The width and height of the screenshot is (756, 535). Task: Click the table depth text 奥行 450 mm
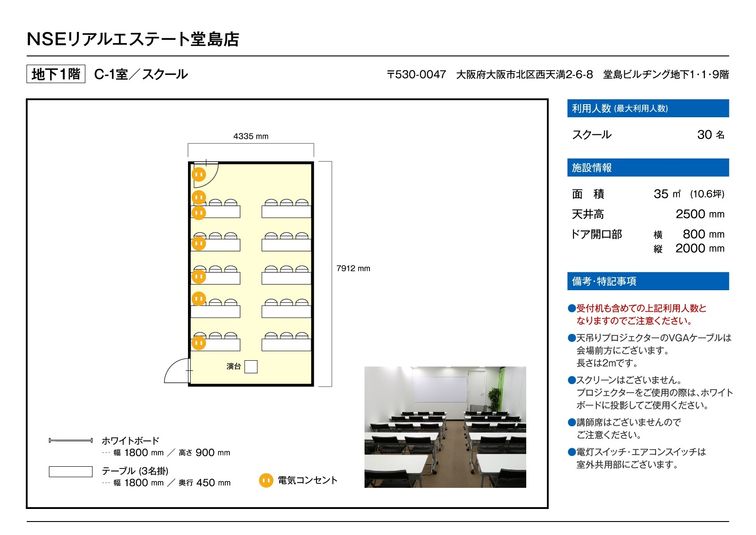pos(204,482)
